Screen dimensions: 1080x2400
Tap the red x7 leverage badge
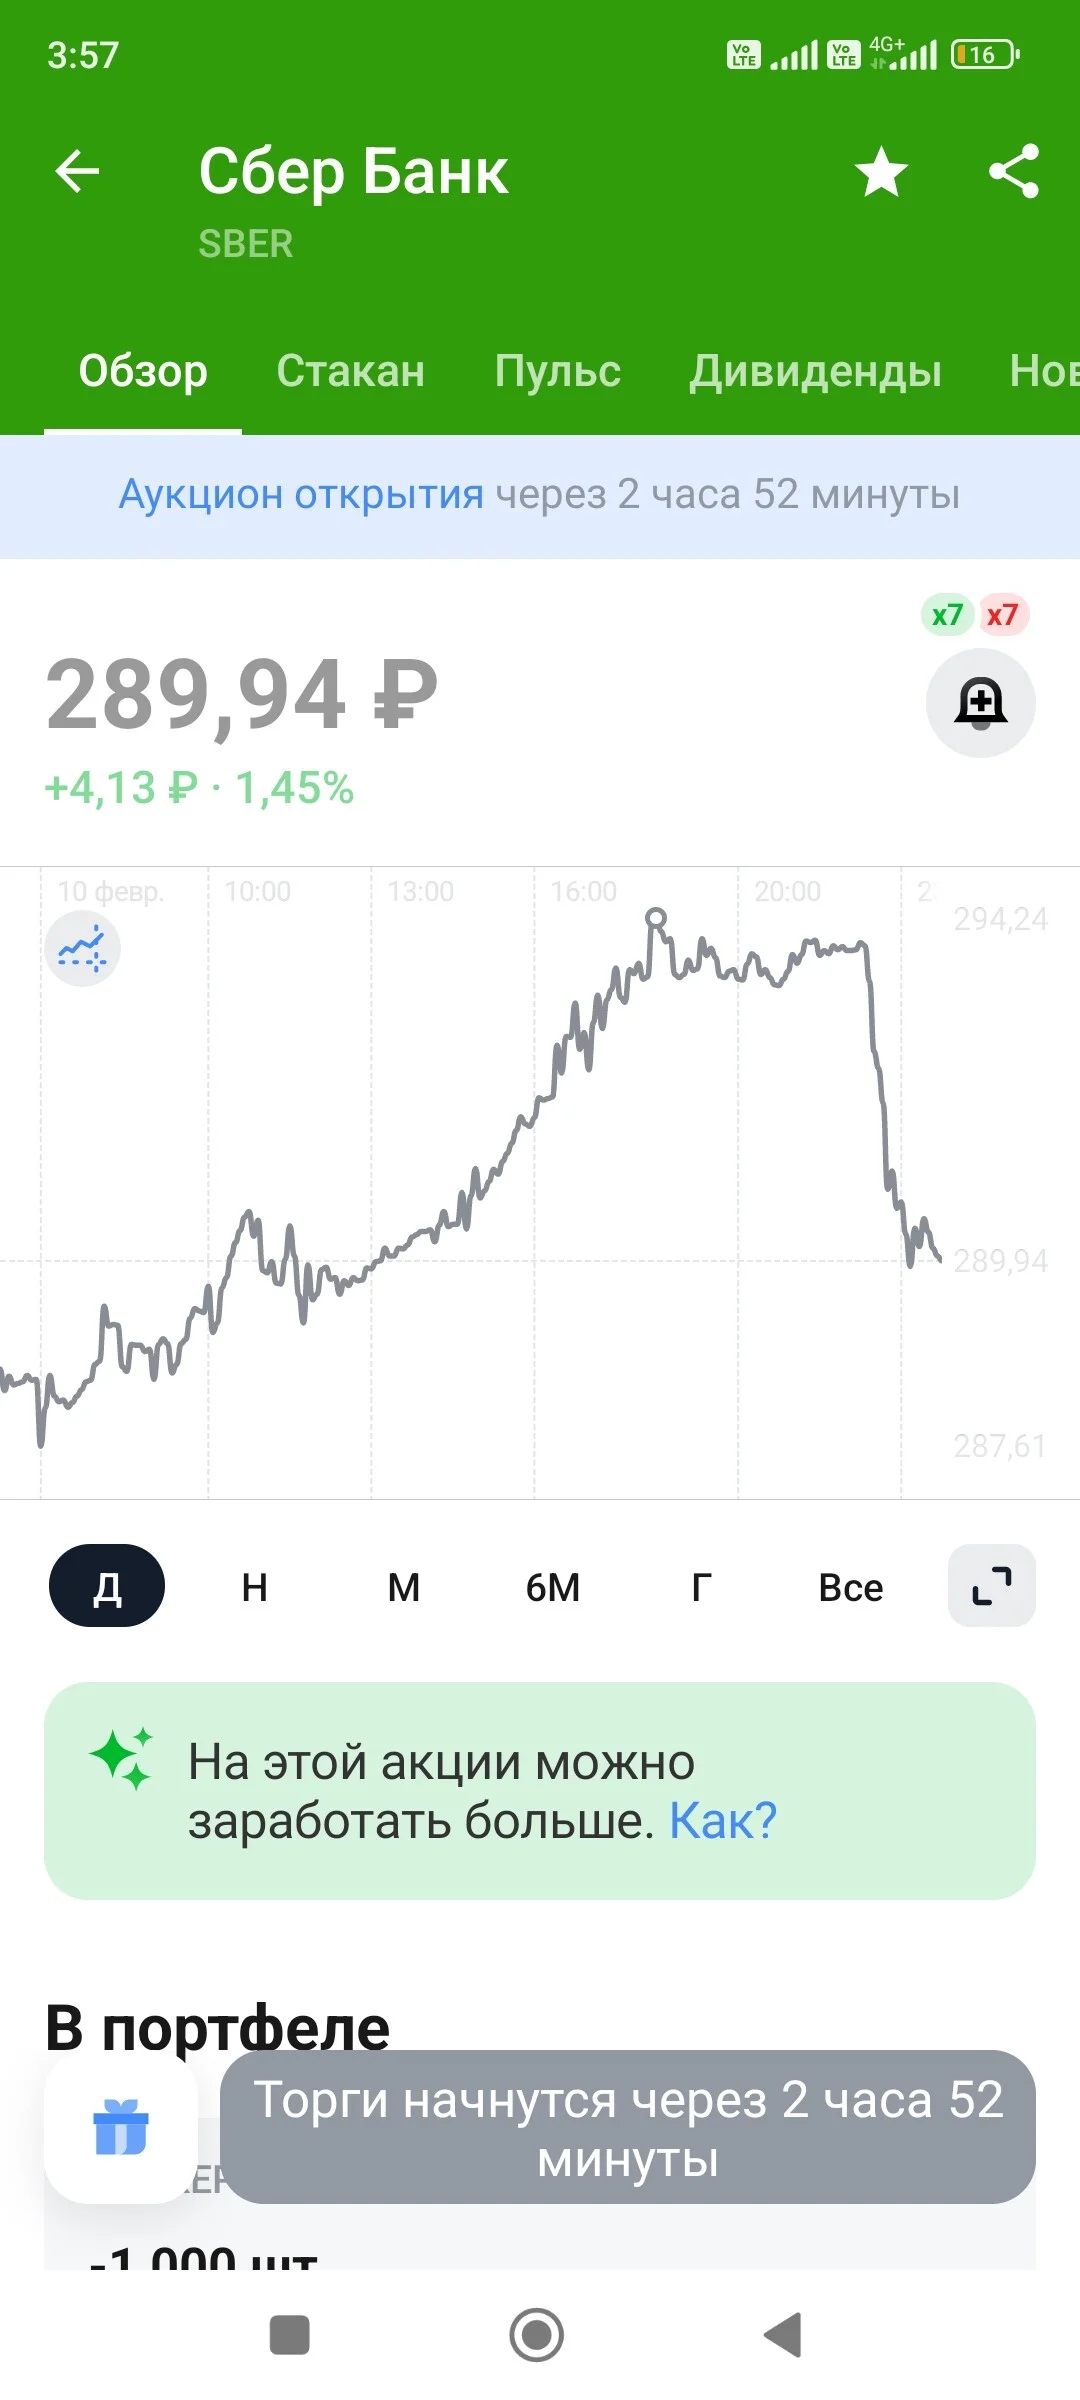(x=1002, y=614)
